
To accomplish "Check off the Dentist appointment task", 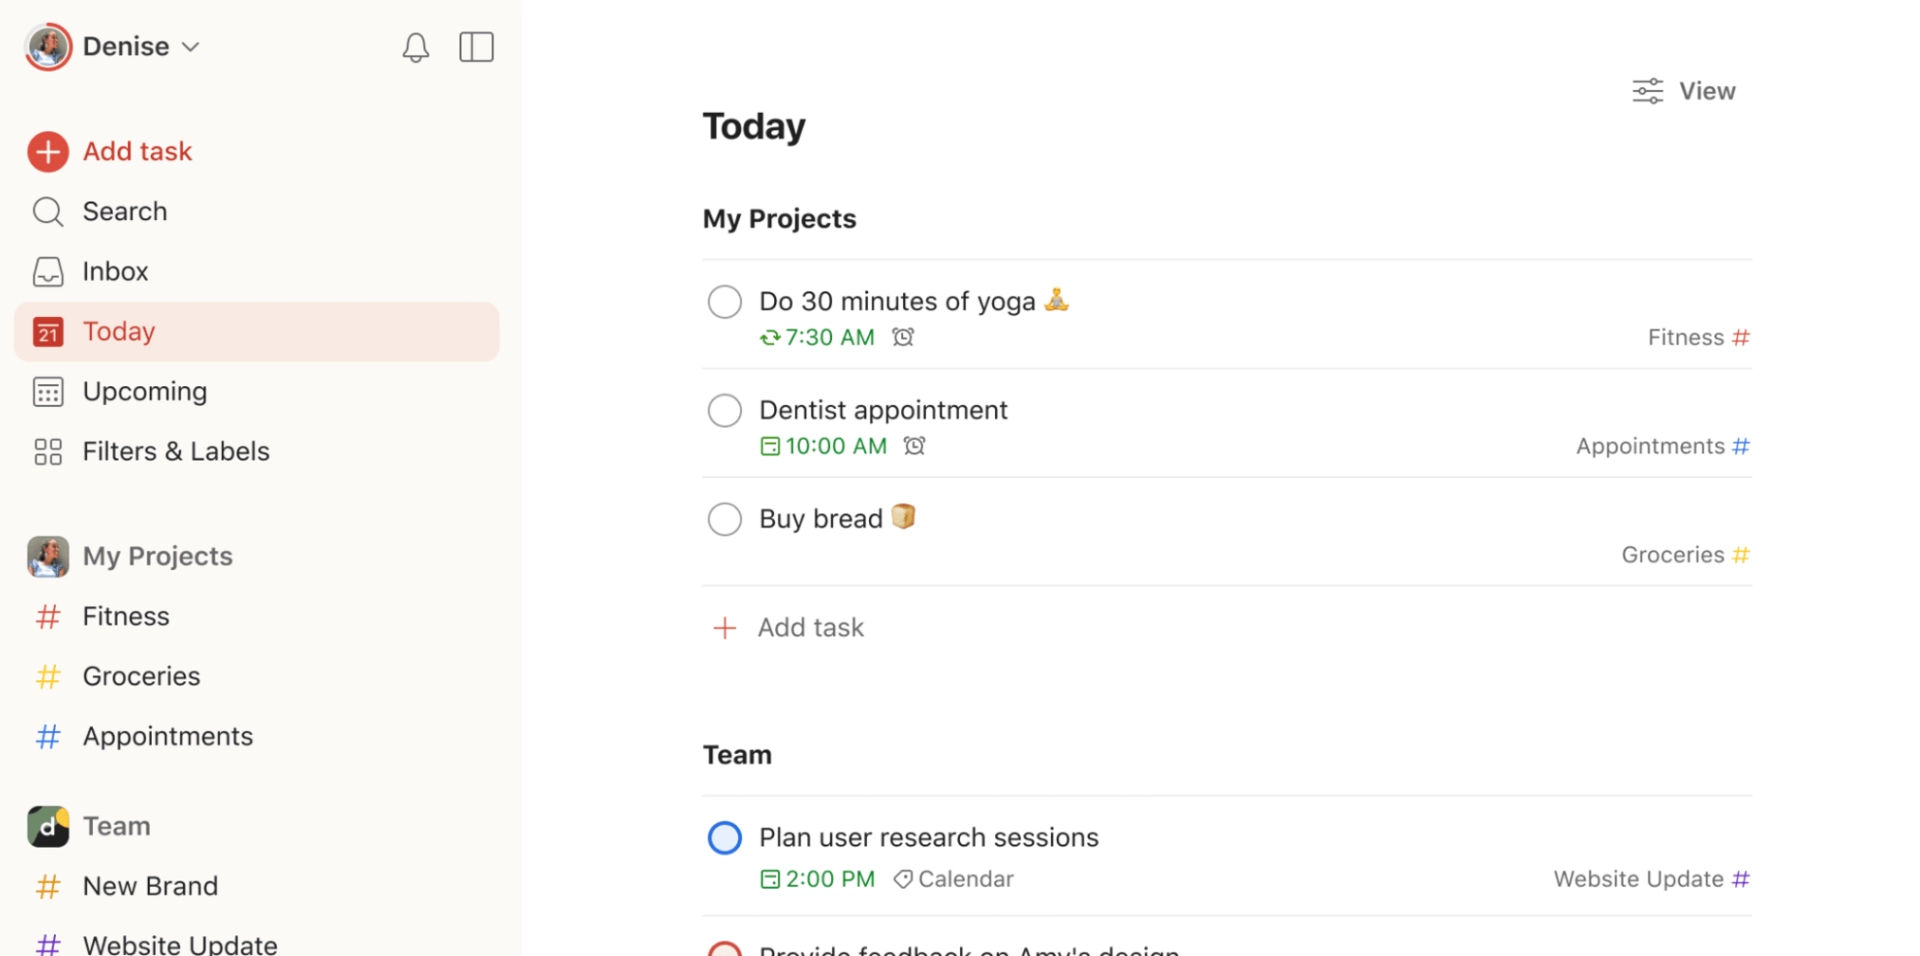I will pyautogui.click(x=724, y=410).
